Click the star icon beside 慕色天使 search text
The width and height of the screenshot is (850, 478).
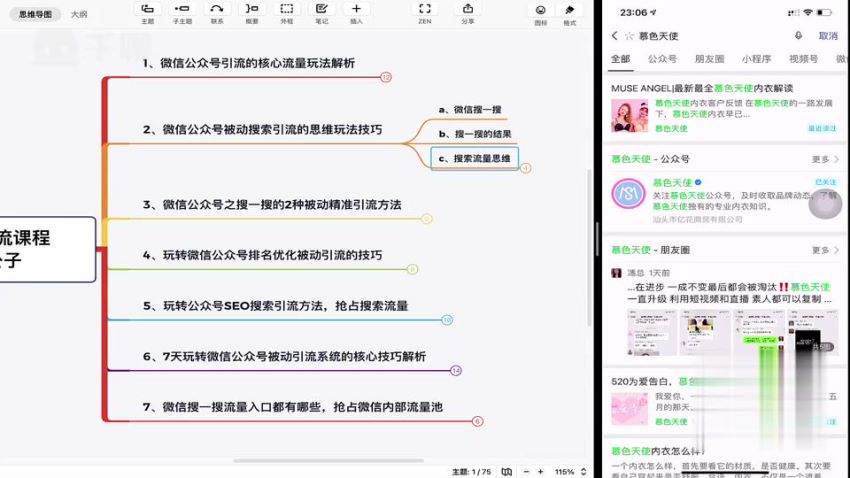click(x=629, y=36)
